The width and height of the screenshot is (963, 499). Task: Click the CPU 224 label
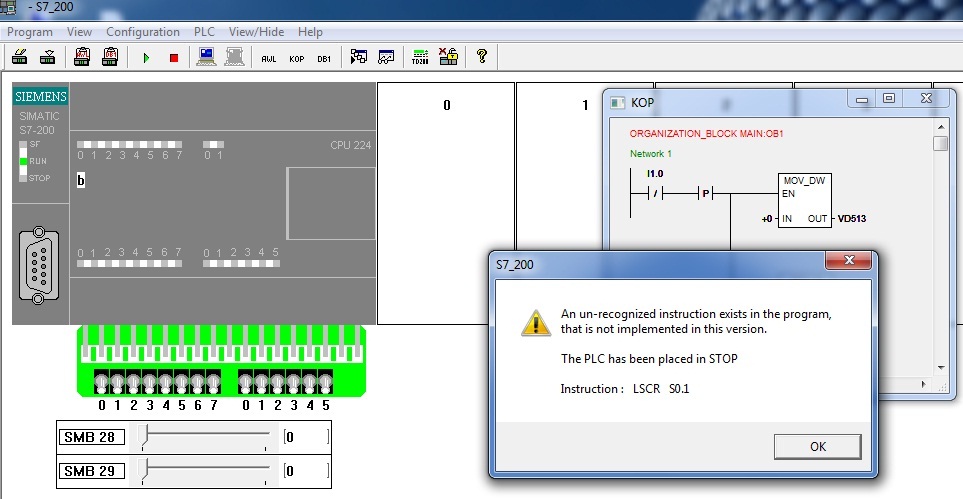[x=351, y=145]
